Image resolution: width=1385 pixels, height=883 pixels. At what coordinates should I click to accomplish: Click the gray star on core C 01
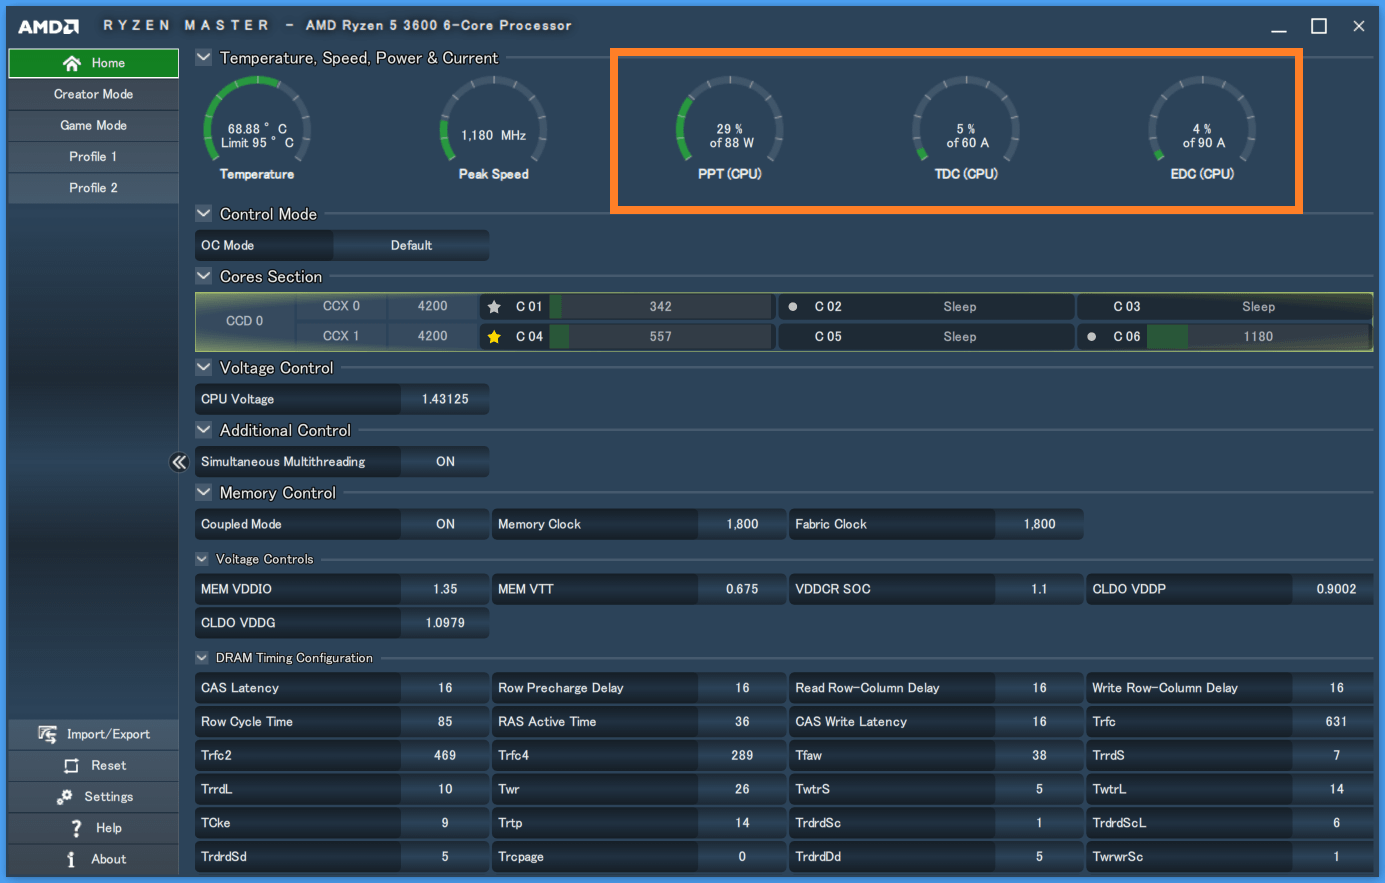[x=494, y=307]
